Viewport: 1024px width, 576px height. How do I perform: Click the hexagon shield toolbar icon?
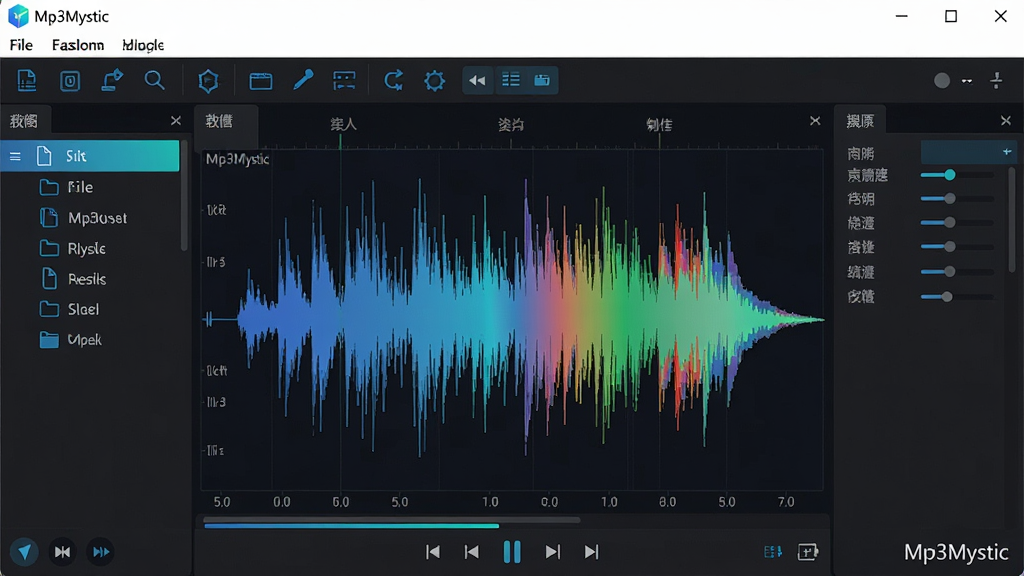click(x=208, y=81)
